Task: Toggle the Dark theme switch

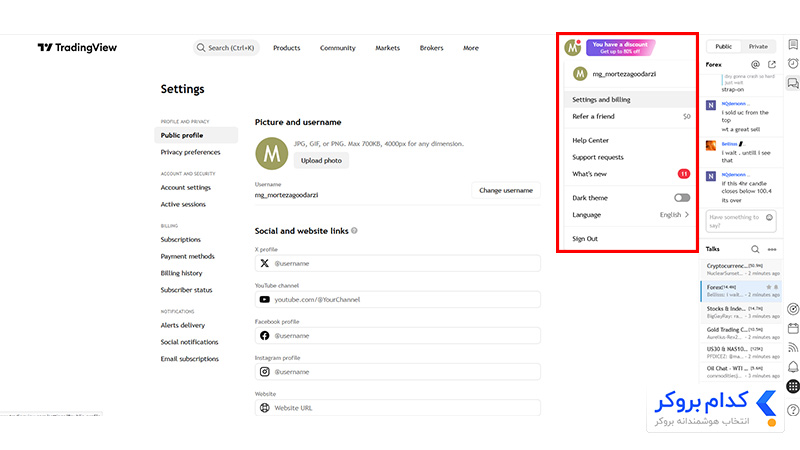Action: (x=682, y=198)
